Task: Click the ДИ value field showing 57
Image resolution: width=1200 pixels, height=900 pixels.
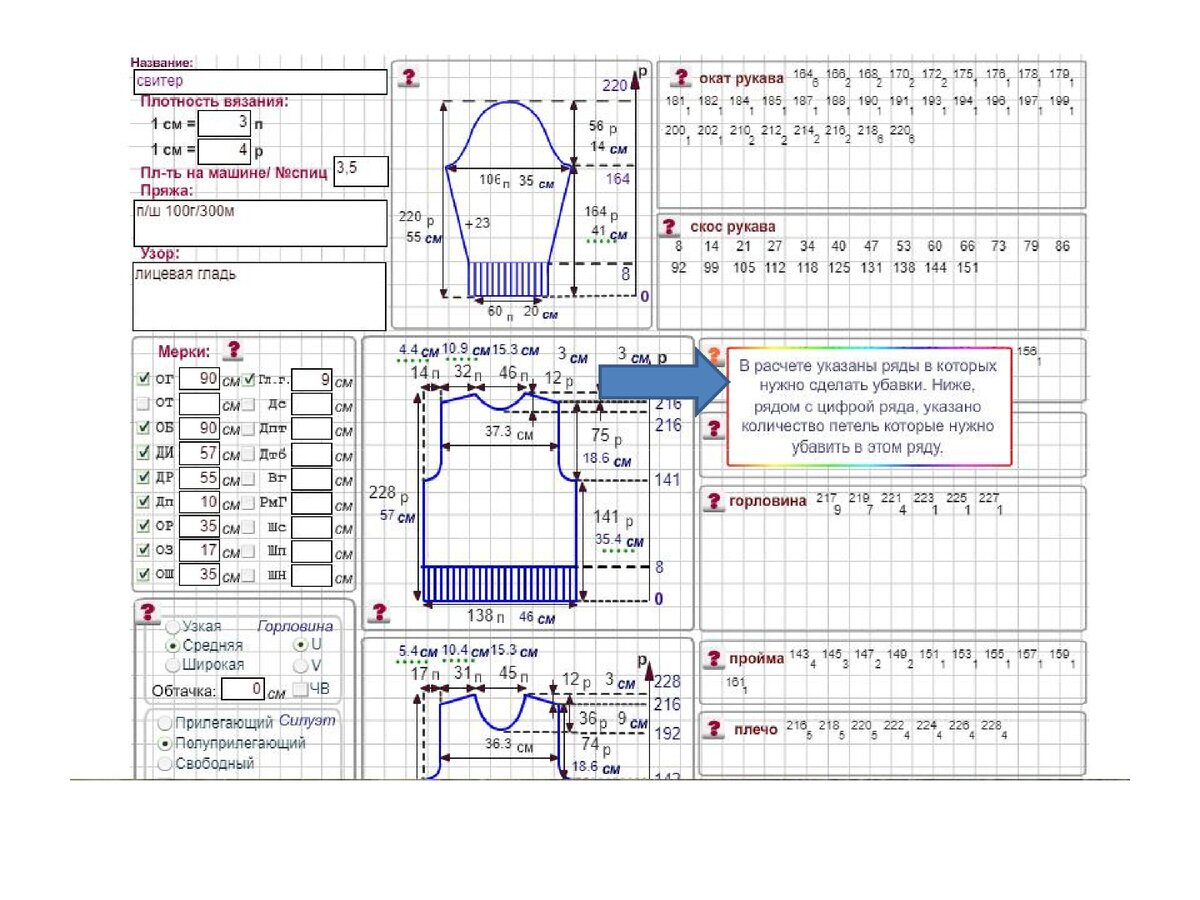Action: pyautogui.click(x=200, y=453)
